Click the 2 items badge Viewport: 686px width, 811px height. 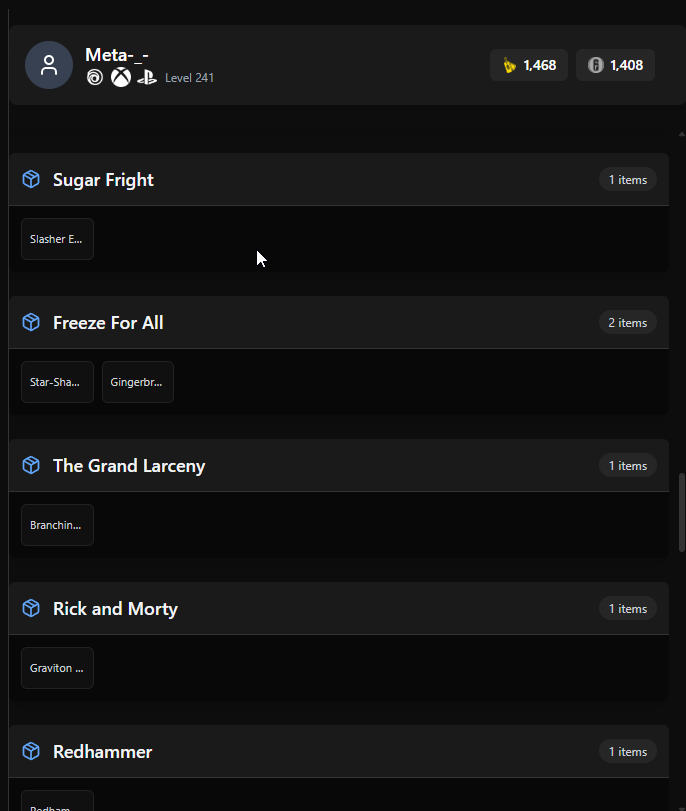click(628, 323)
